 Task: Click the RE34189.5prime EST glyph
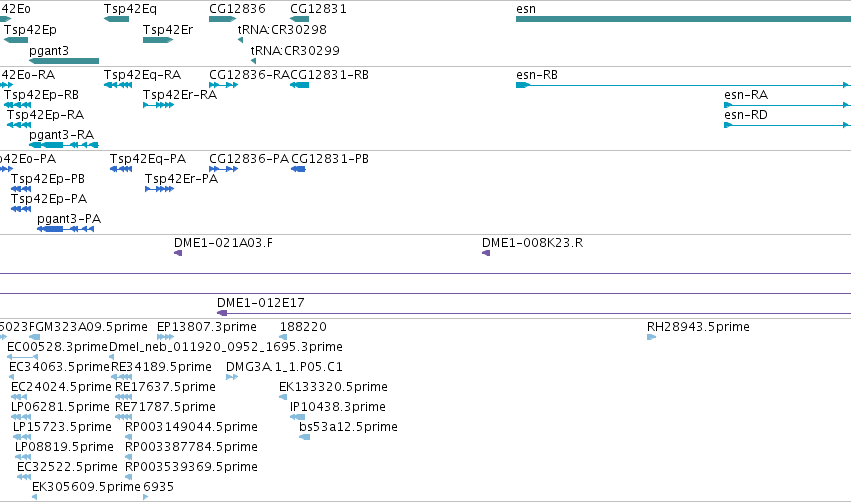[122, 377]
